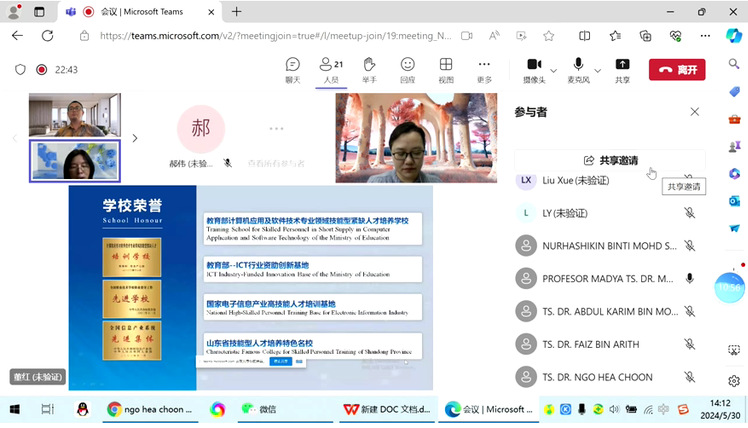Click the red leave (离开) button
The width and height of the screenshot is (748, 428).
pyautogui.click(x=677, y=70)
